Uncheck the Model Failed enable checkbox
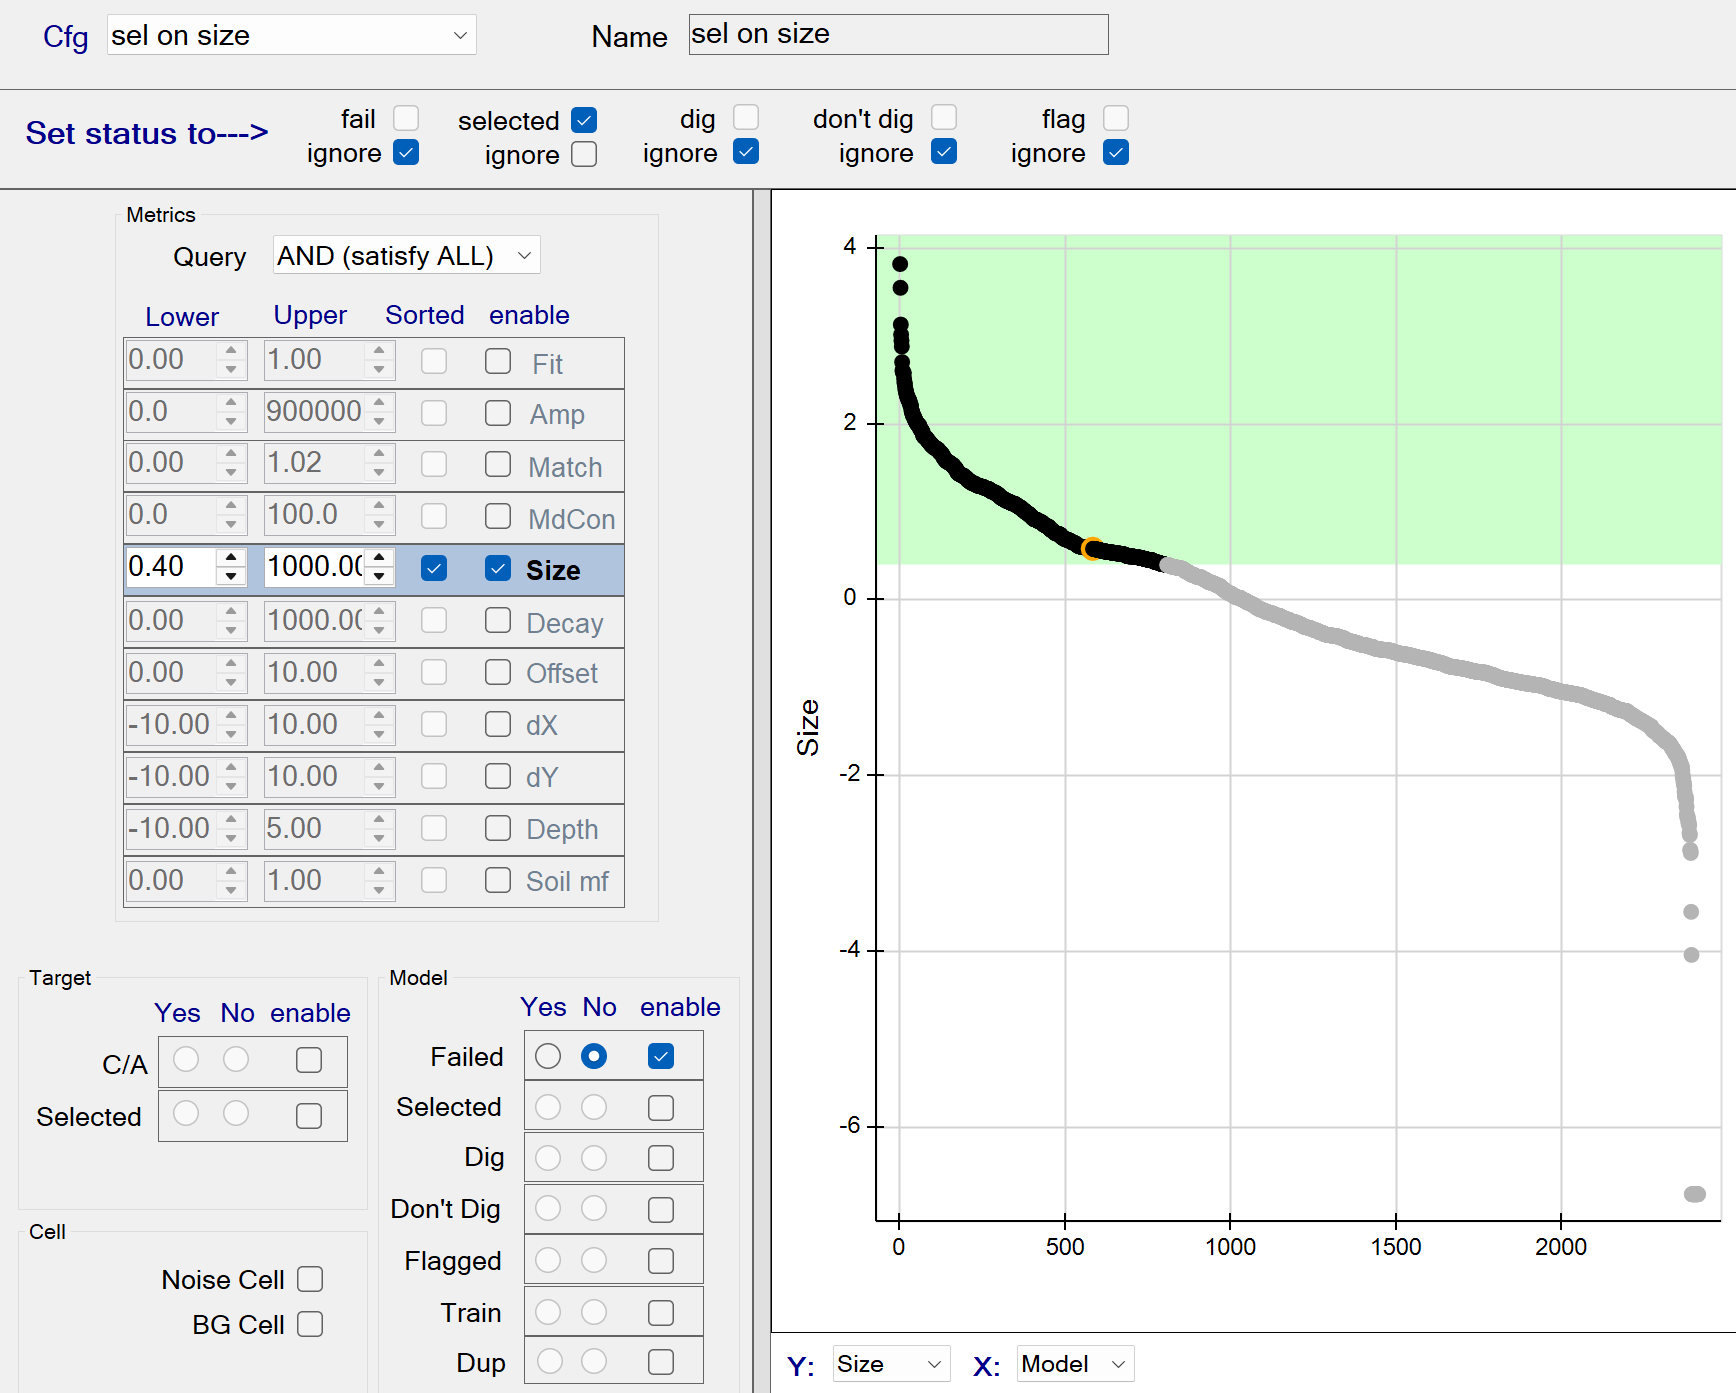 pos(661,1056)
